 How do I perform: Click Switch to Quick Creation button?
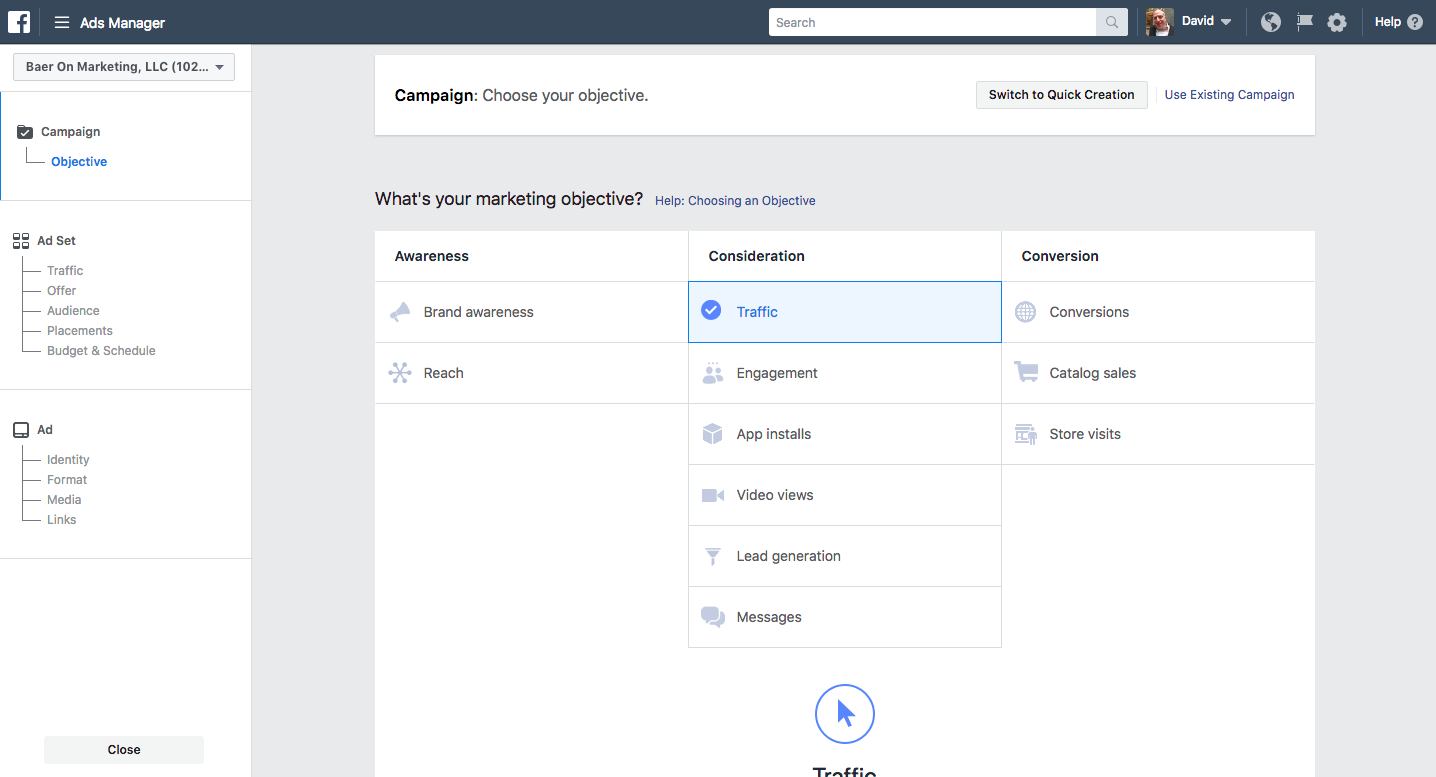point(1061,95)
